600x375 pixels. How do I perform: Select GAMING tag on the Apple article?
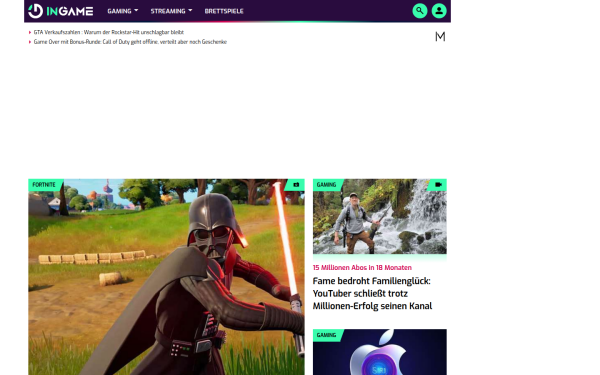point(326,335)
